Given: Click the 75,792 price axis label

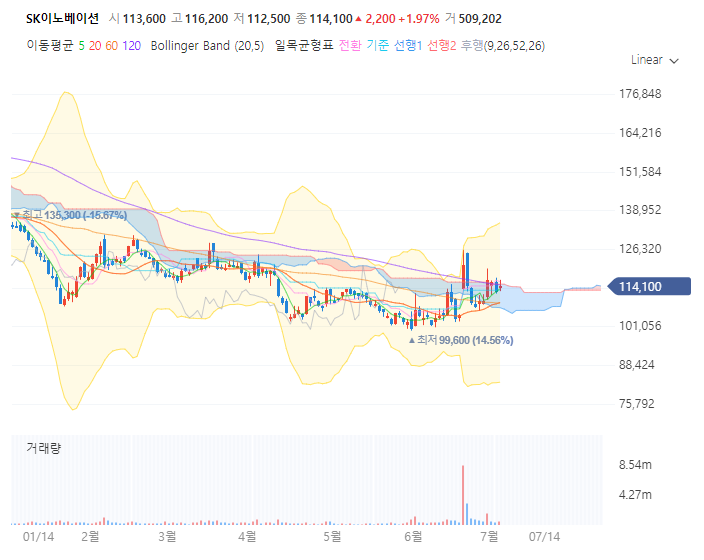Looking at the screenshot, I should point(637,404).
